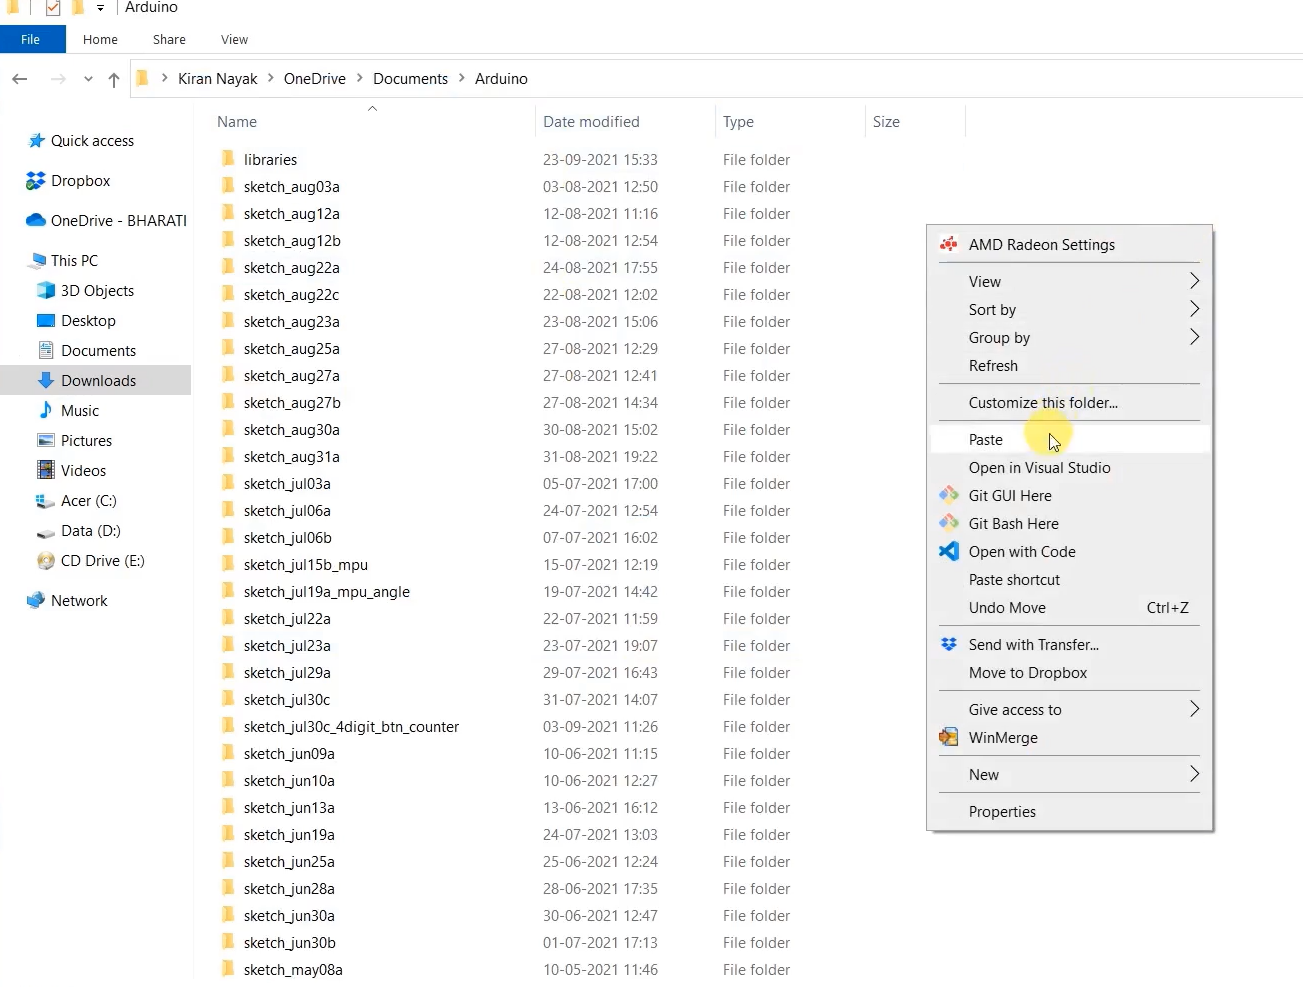
Task: Expand the Group by submenu arrow
Action: point(1194,337)
